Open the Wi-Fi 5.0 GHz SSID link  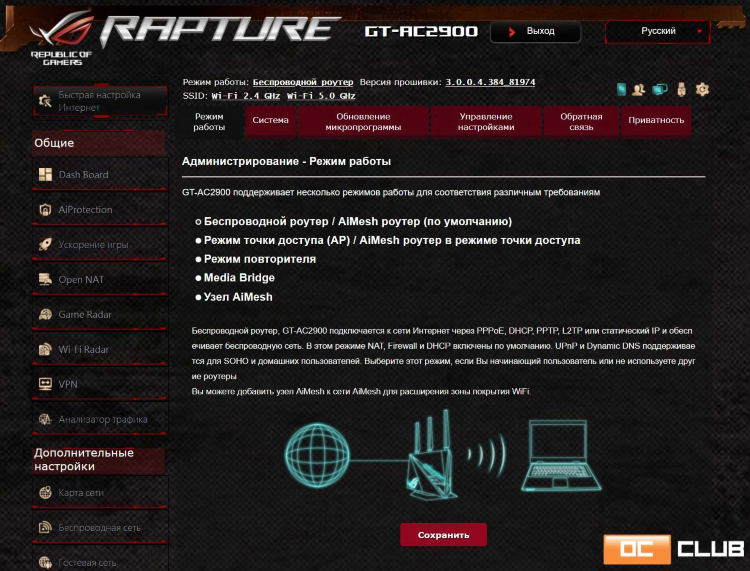click(x=321, y=96)
